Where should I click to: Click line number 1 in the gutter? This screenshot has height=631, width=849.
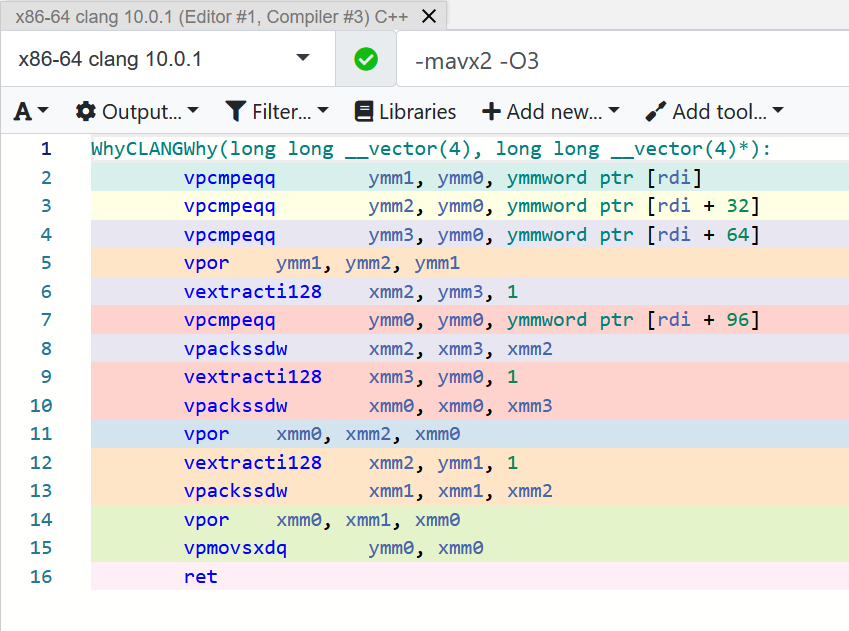click(46, 148)
